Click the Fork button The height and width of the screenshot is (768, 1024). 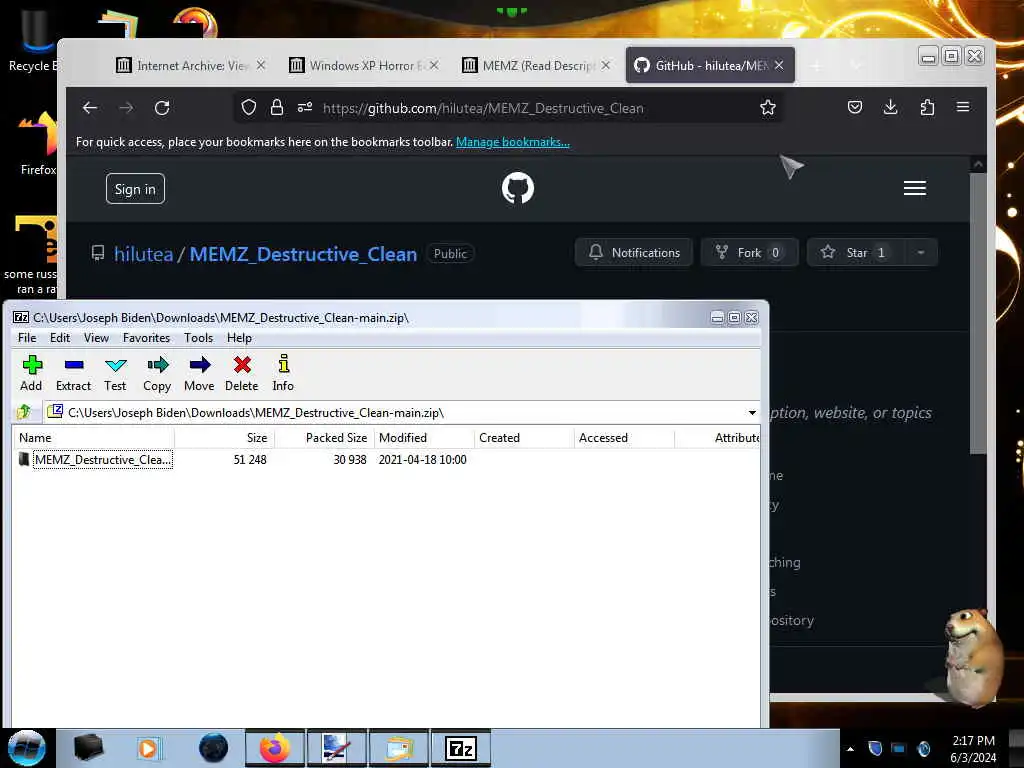pos(749,253)
